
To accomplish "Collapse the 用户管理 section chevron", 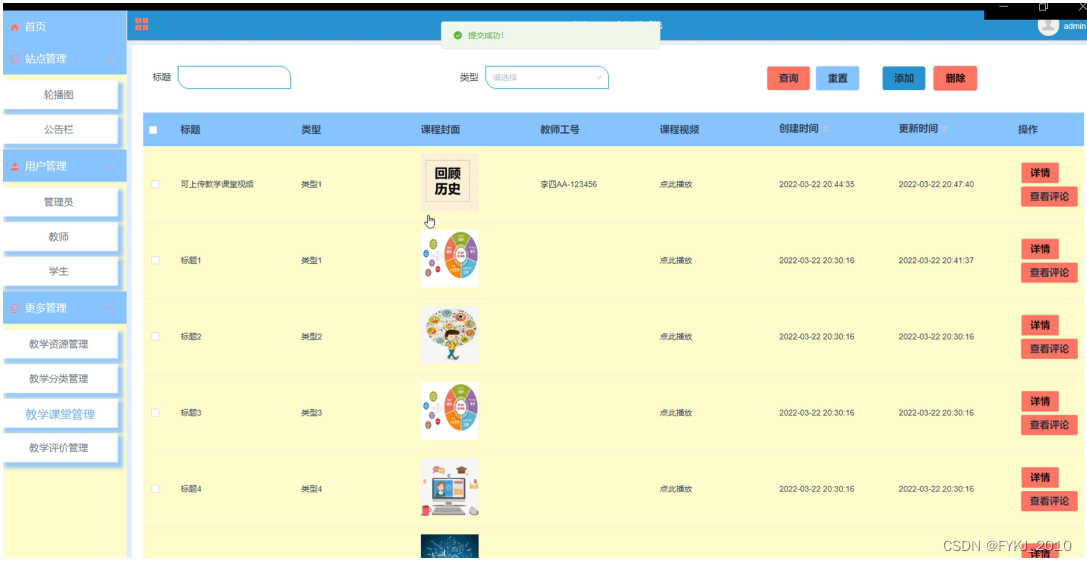I will point(110,166).
